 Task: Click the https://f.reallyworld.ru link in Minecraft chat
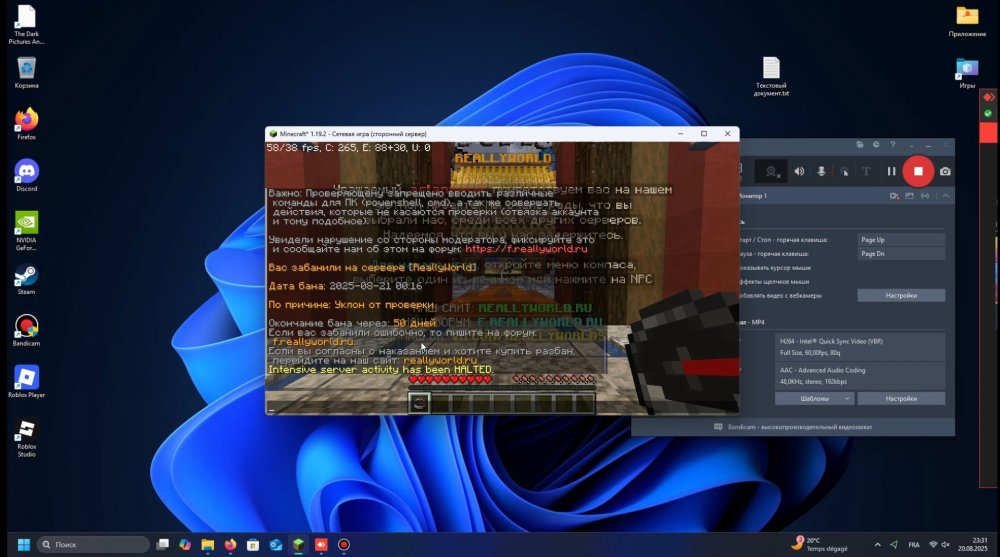pos(526,249)
